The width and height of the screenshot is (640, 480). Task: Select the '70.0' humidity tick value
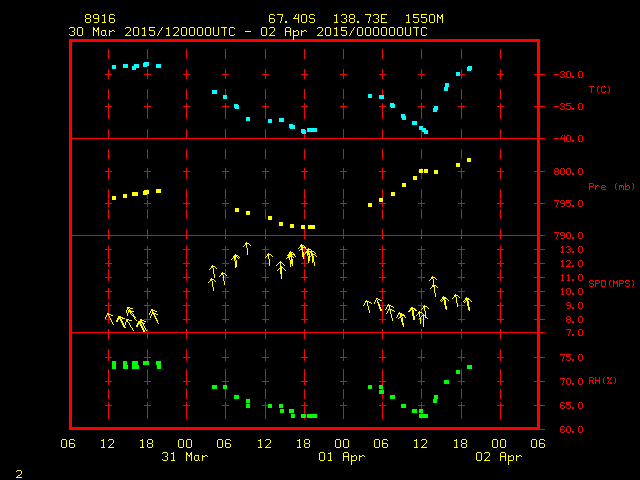572,382
